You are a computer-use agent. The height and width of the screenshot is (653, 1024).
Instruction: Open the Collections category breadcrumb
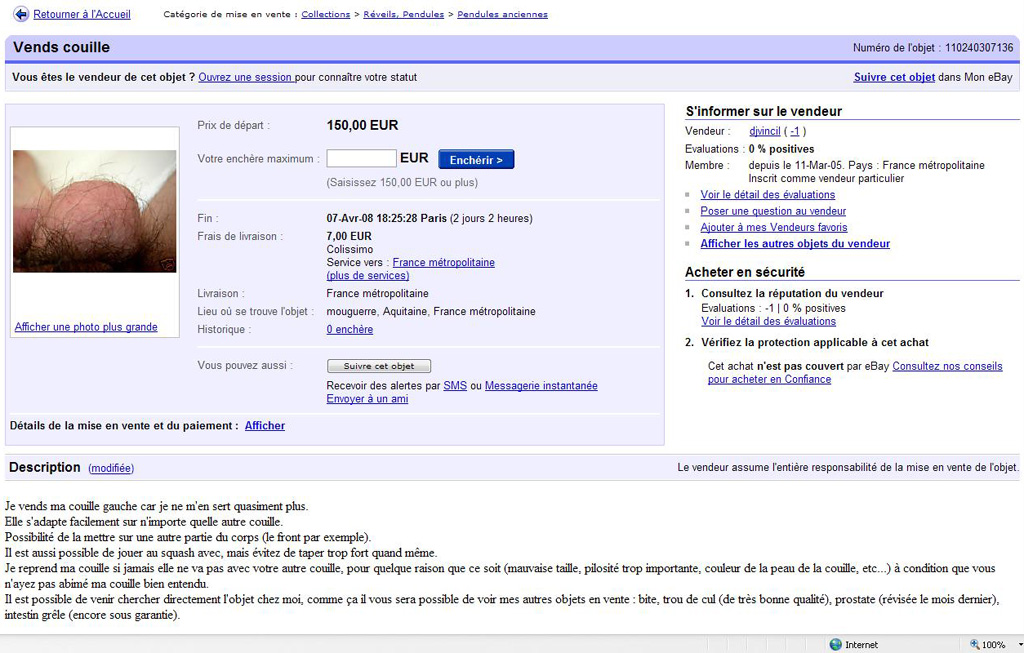[325, 15]
